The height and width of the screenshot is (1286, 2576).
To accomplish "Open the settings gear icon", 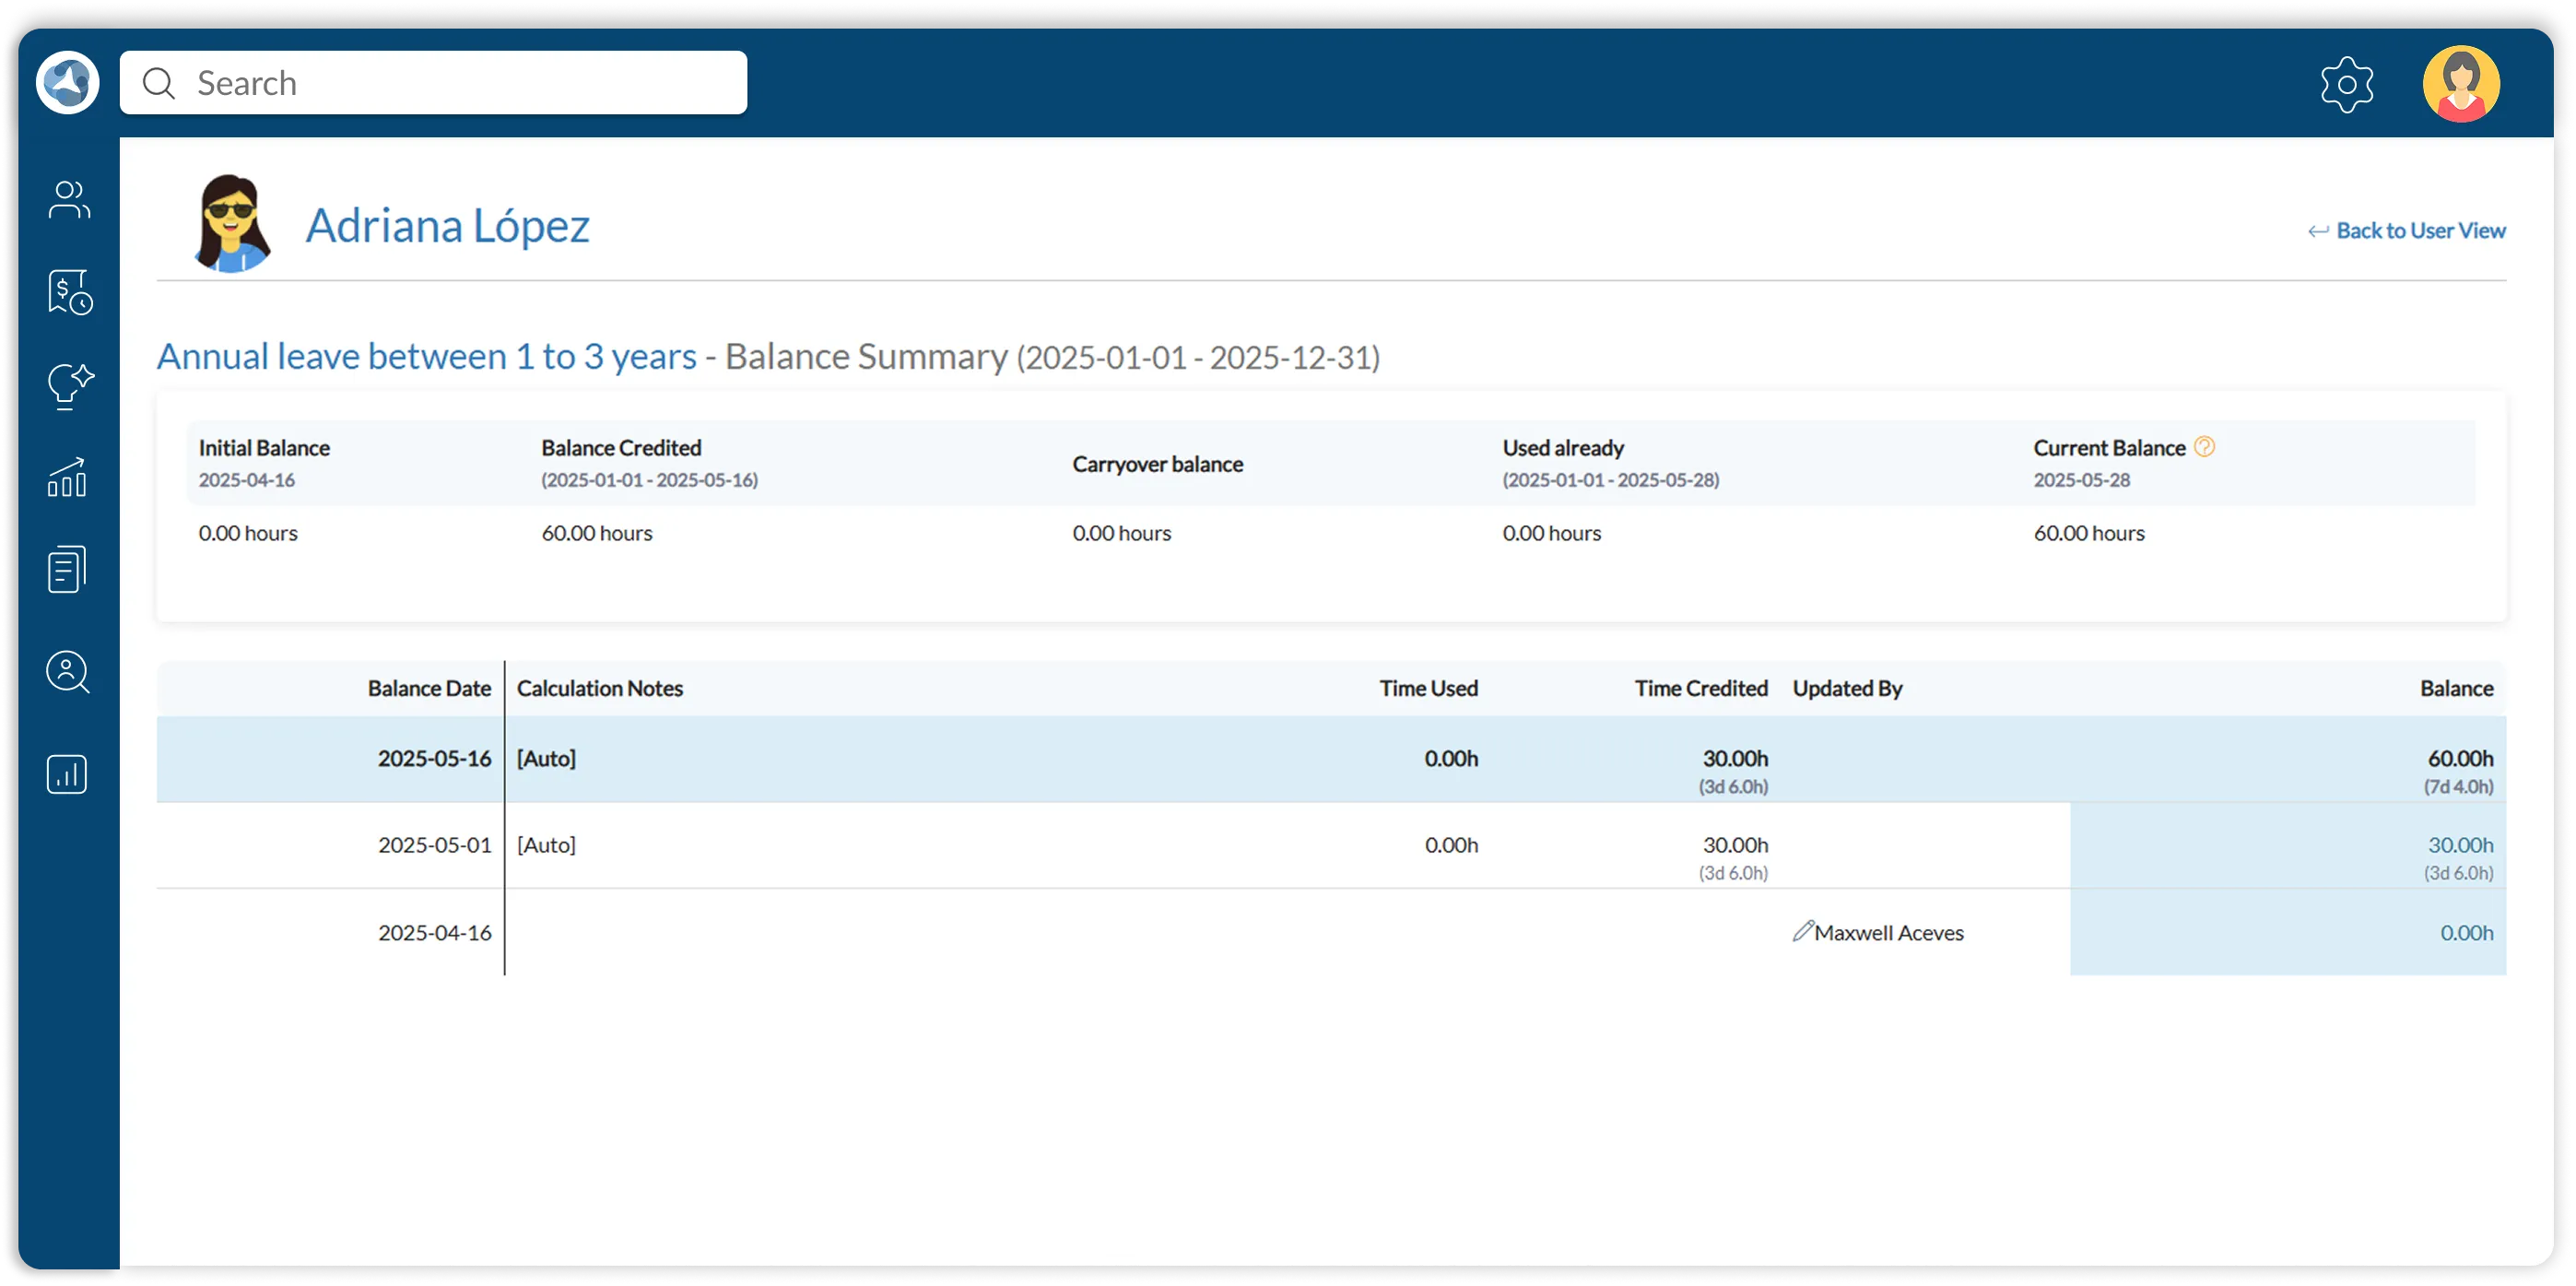I will [x=2346, y=84].
